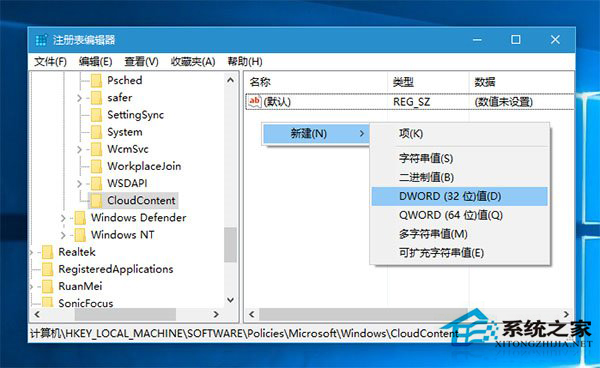Screen dimensions: 600x368
Task: Select the SettingSync key label
Action: tap(135, 115)
